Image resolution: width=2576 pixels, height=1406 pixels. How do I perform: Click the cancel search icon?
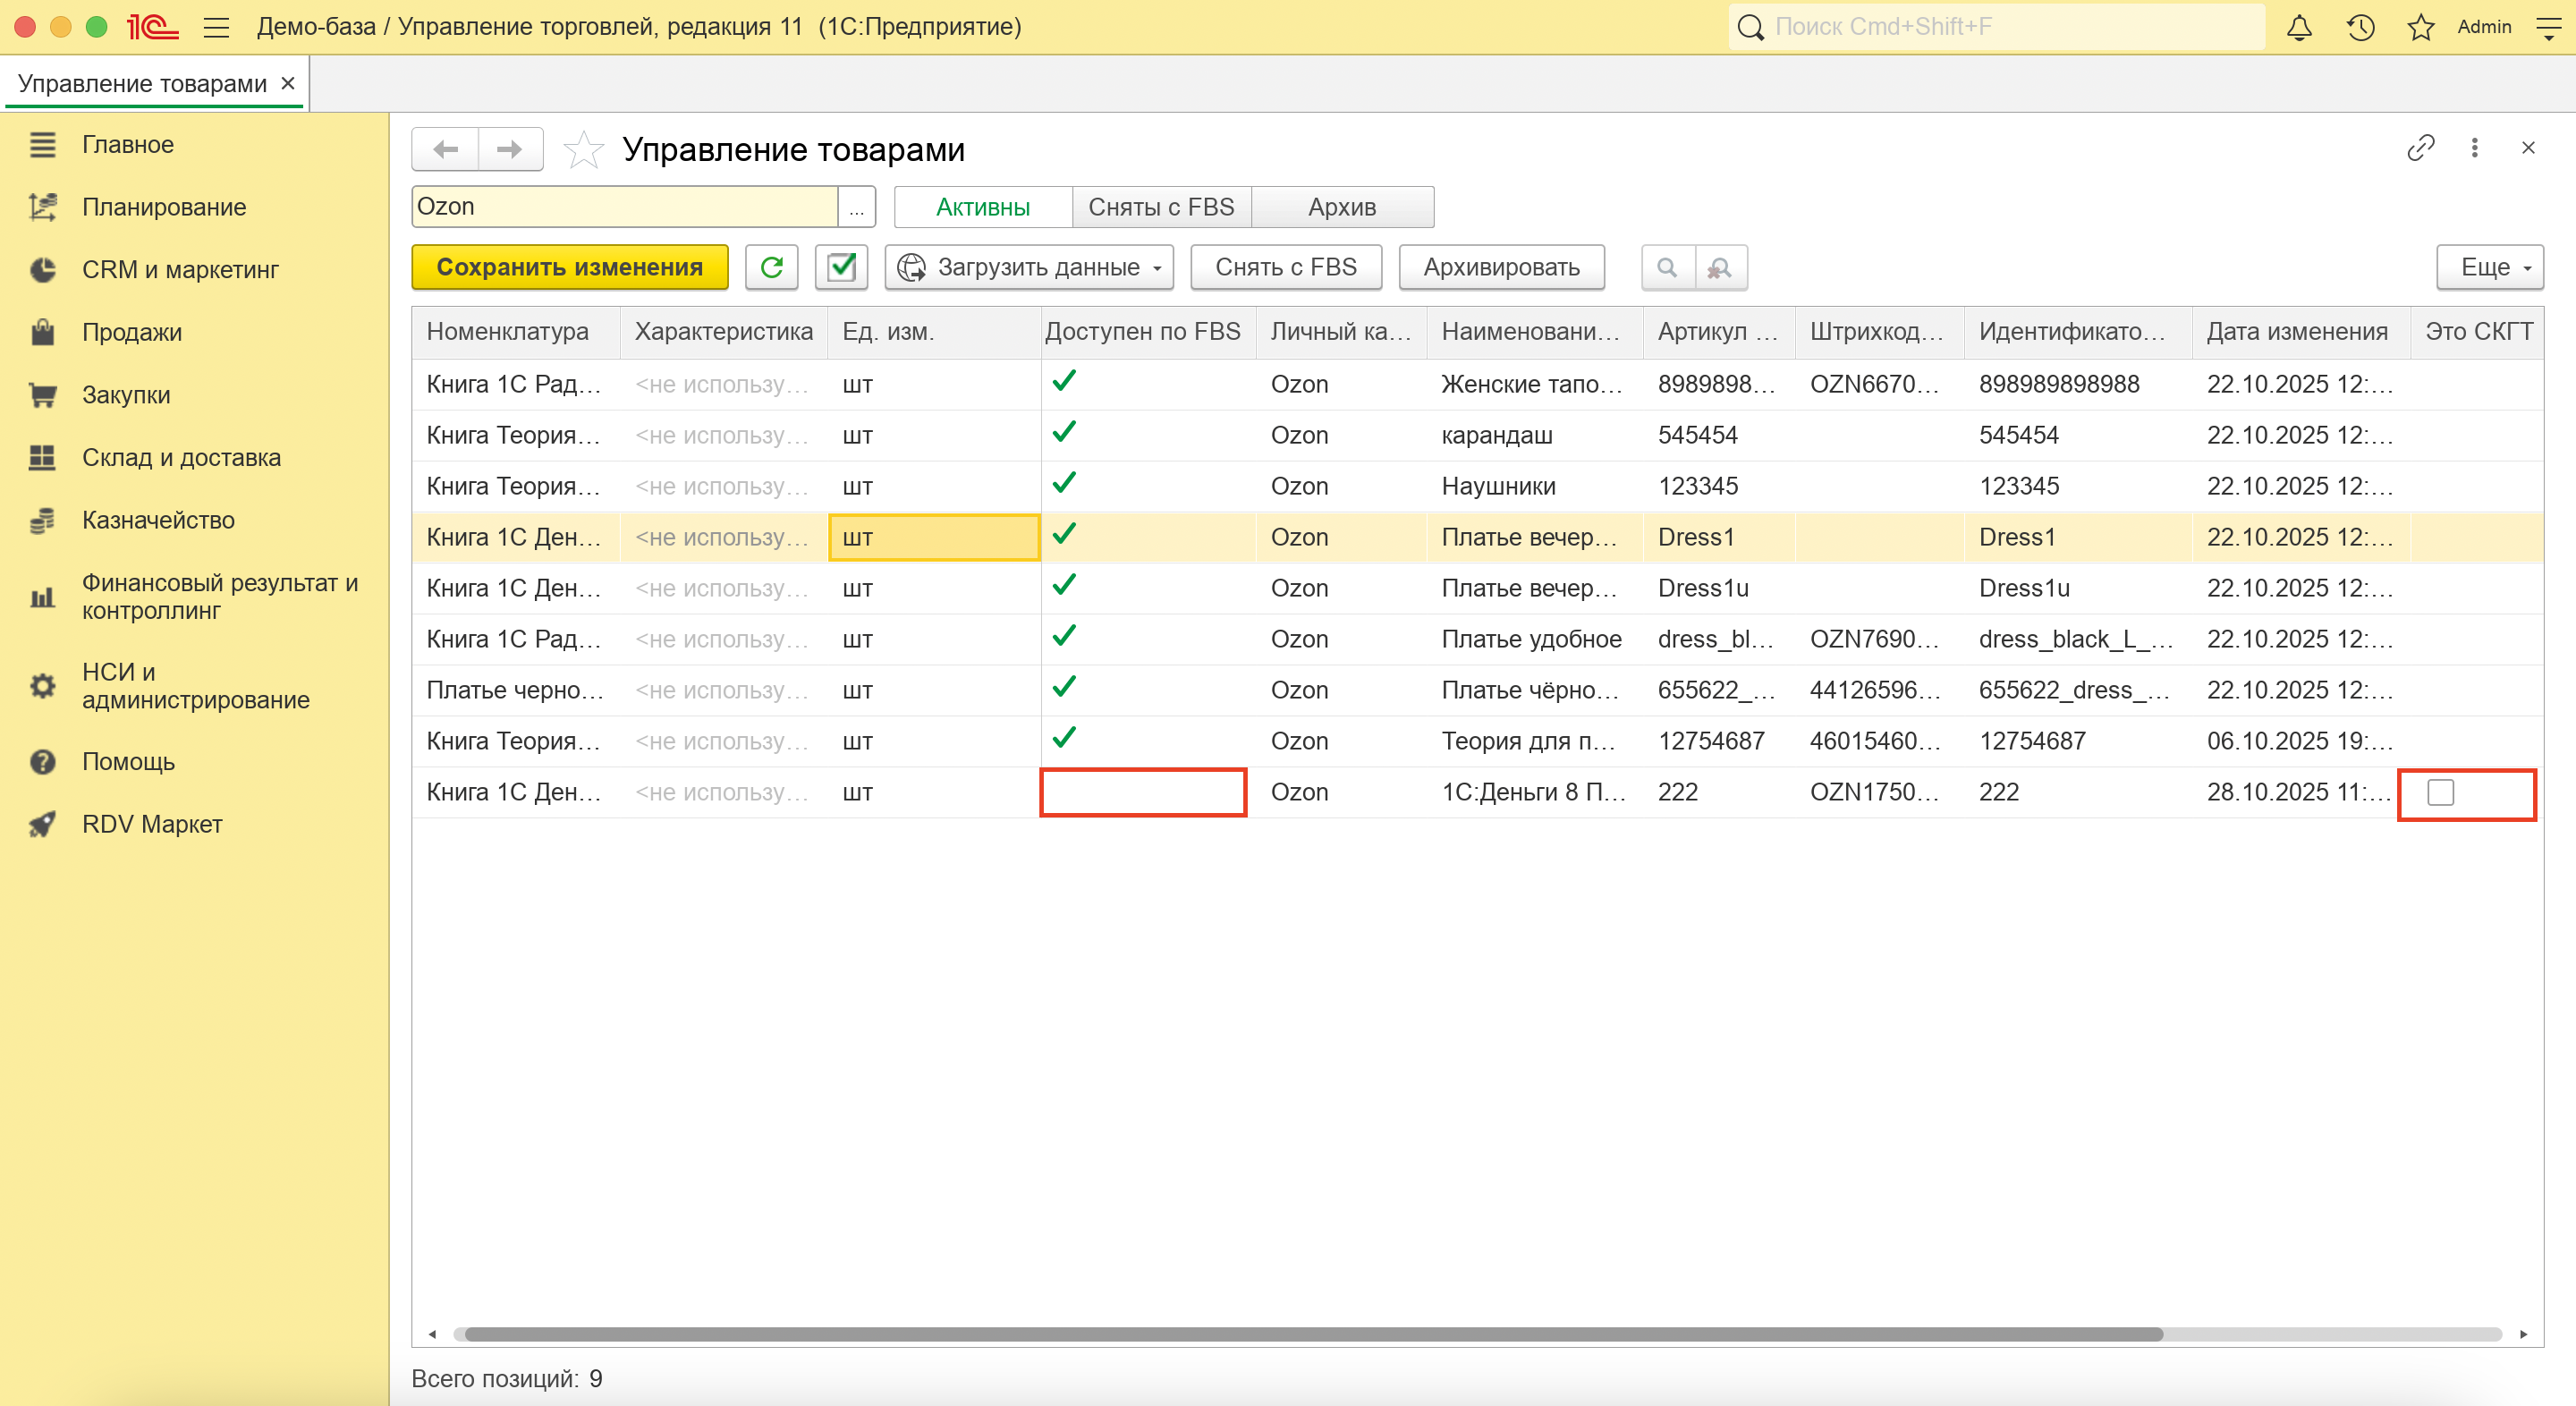[1720, 267]
